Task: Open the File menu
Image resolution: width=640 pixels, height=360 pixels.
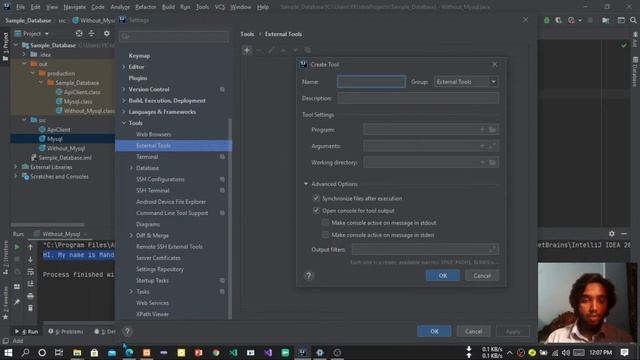Action: 20,7
